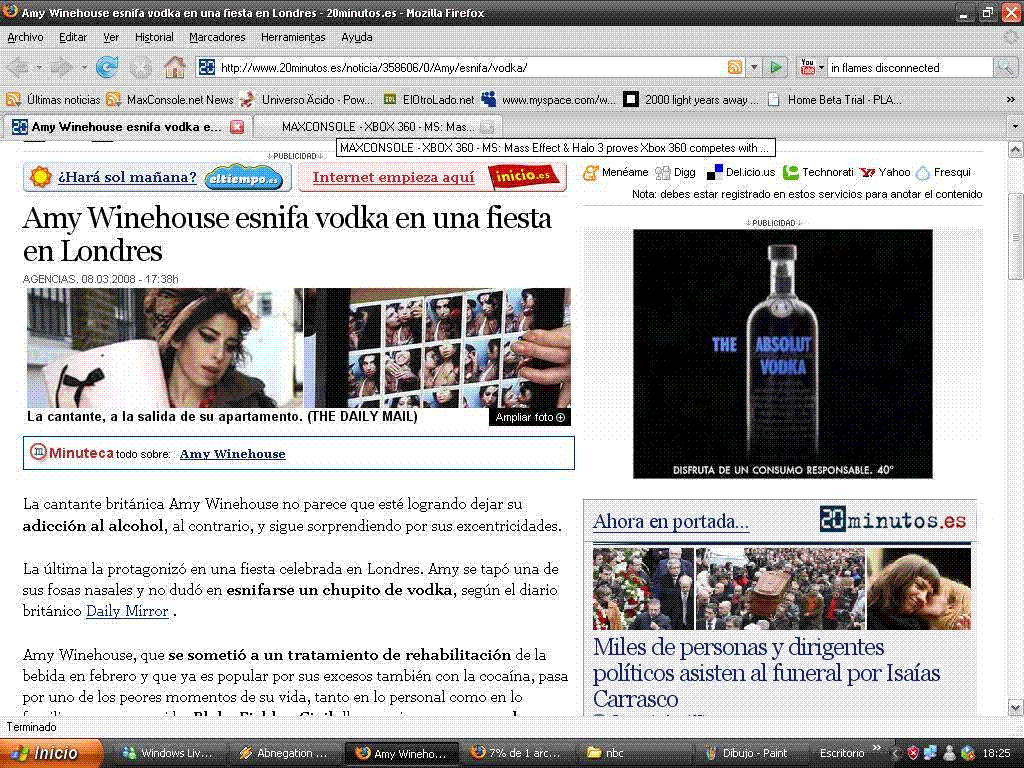
Task: Click the Ampliar foto button
Action: point(530,417)
